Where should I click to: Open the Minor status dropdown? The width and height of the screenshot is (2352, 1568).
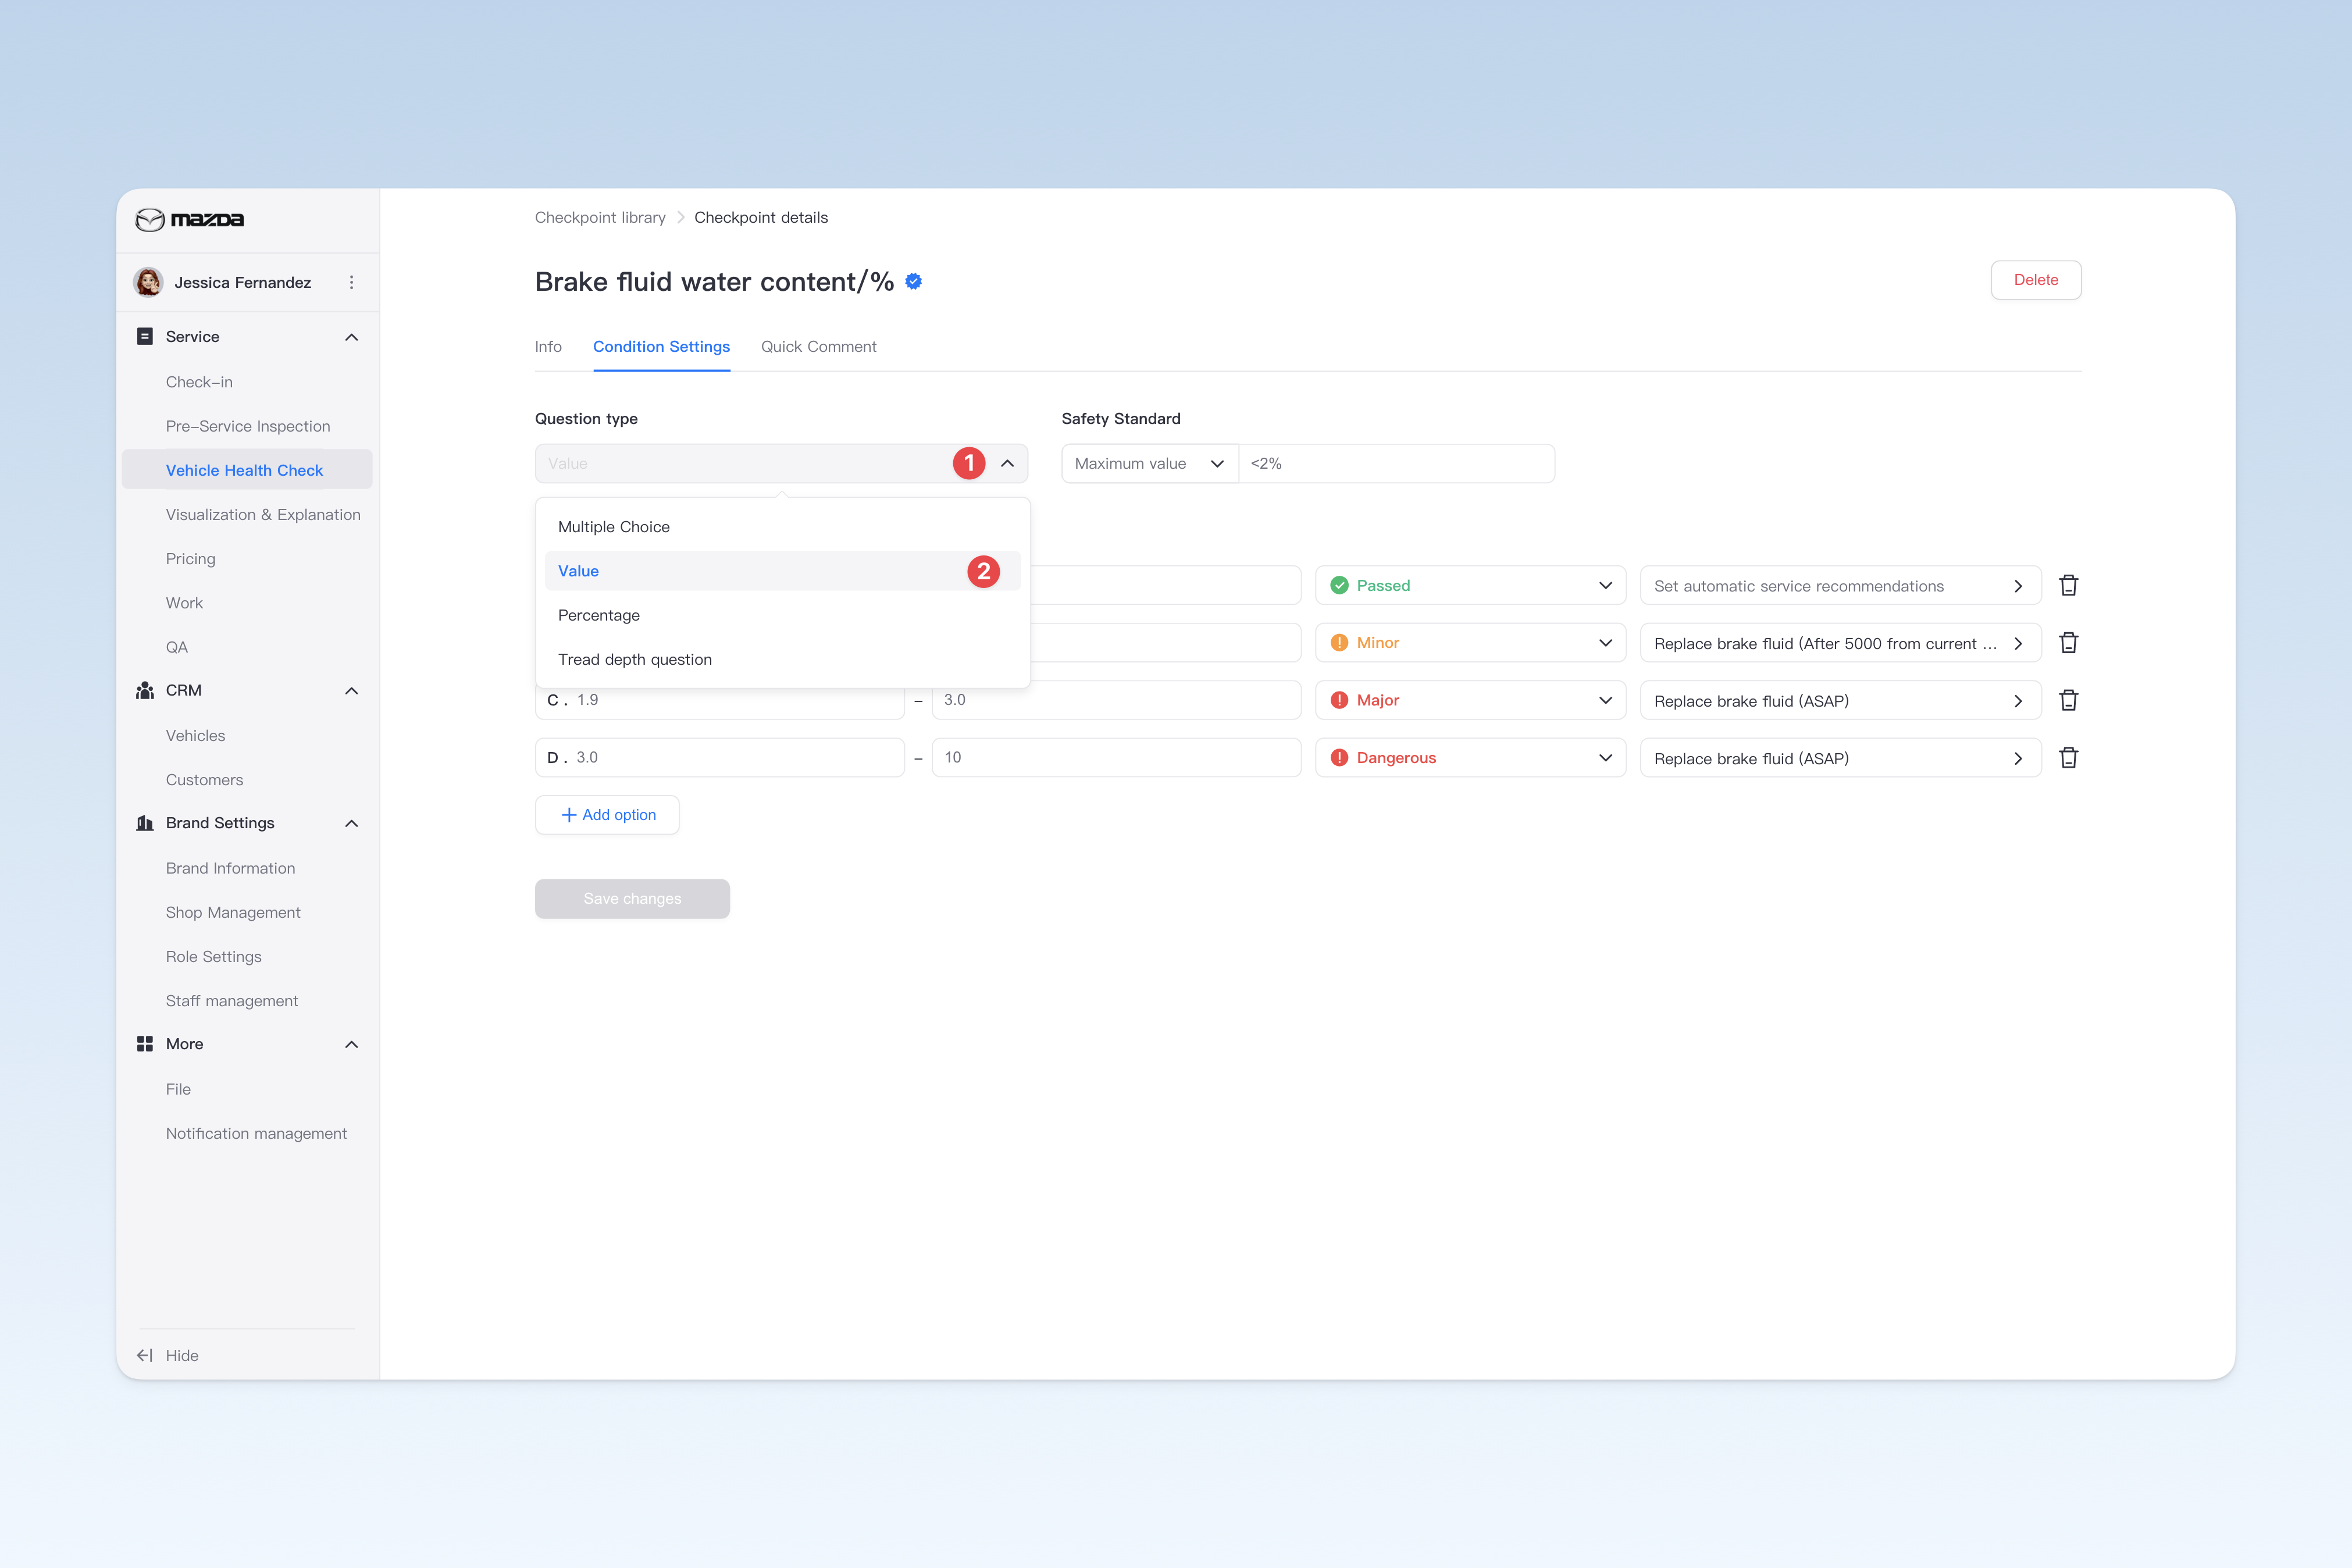coord(1470,643)
